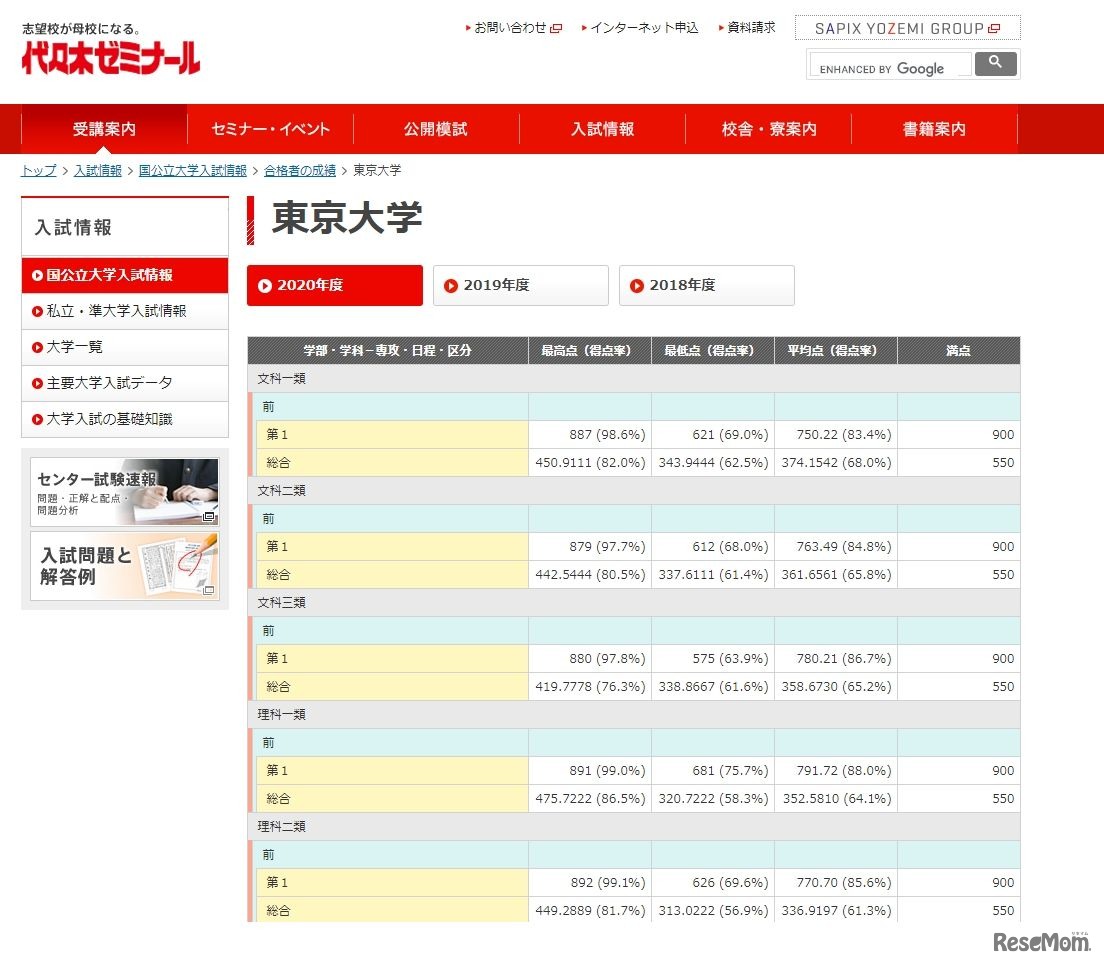1104x965 pixels.
Task: Click the red arrow icon on the 2019年度 tab
Action: point(450,285)
